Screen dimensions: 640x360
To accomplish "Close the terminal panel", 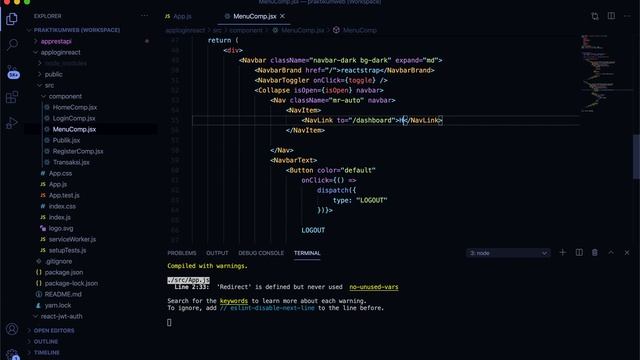I will click(x=627, y=253).
